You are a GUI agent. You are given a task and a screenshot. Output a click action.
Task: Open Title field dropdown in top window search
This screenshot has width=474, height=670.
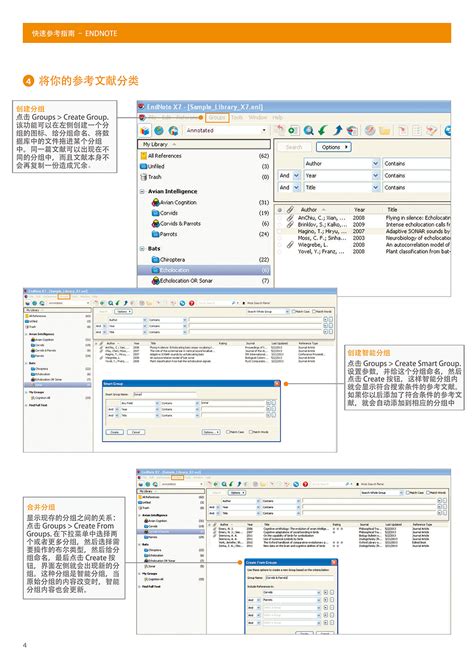(375, 188)
